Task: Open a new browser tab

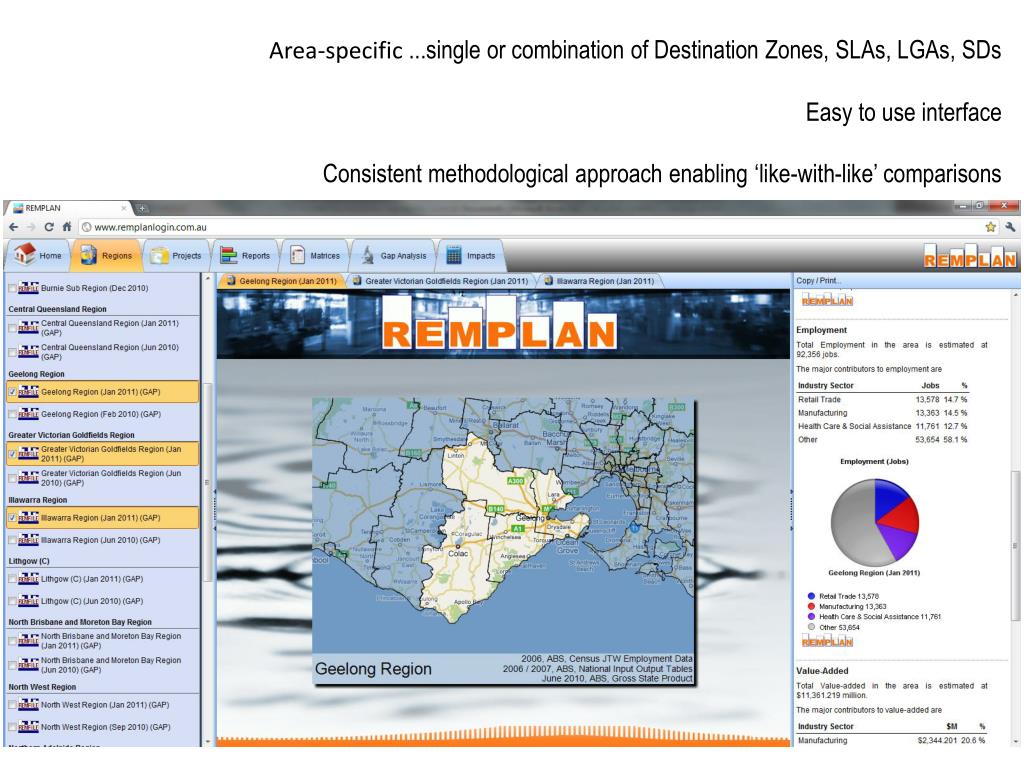Action: tap(142, 208)
